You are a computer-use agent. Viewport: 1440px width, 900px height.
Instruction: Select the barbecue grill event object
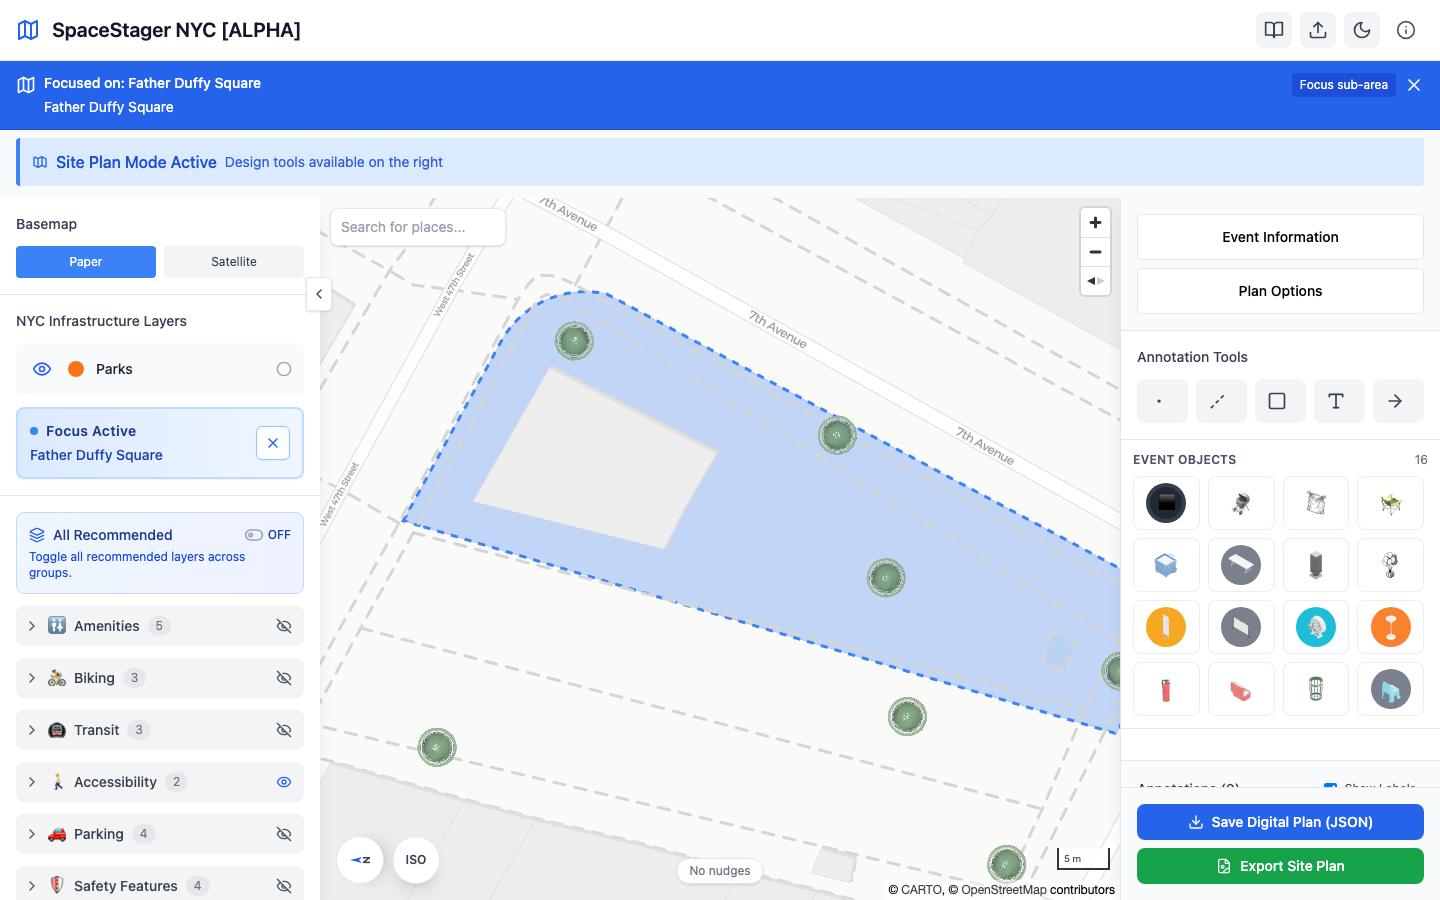(1241, 503)
